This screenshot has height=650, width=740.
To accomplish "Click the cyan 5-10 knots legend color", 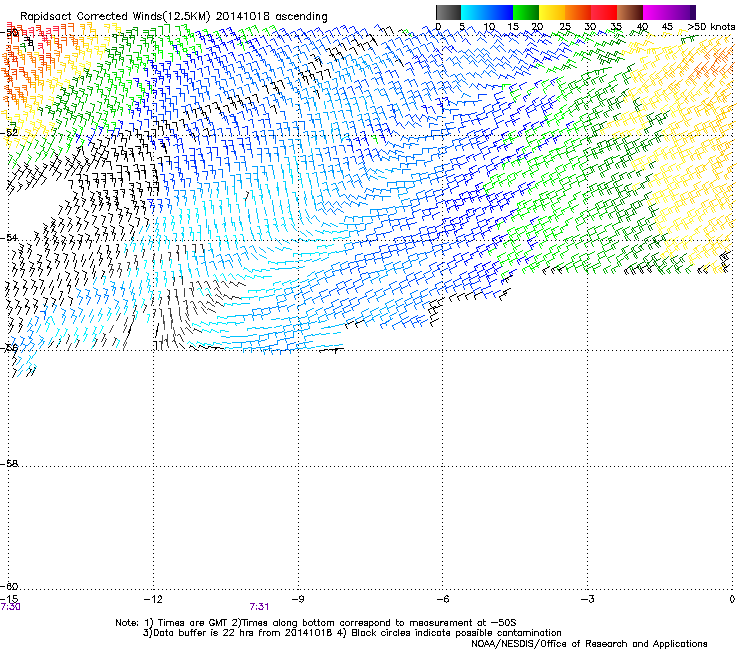I will (474, 12).
